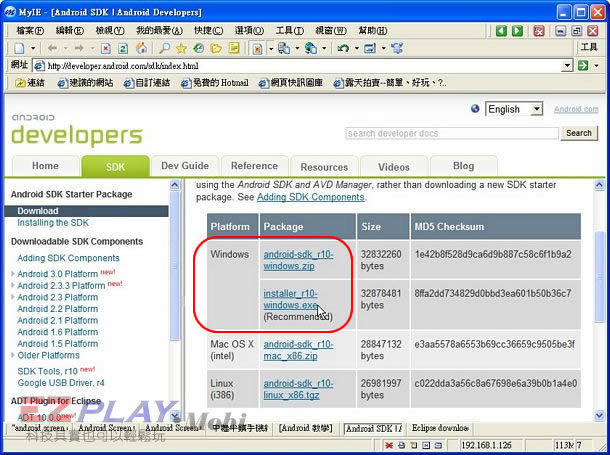
Task: Open Favorites with the yellow star icon
Action: coord(181,48)
